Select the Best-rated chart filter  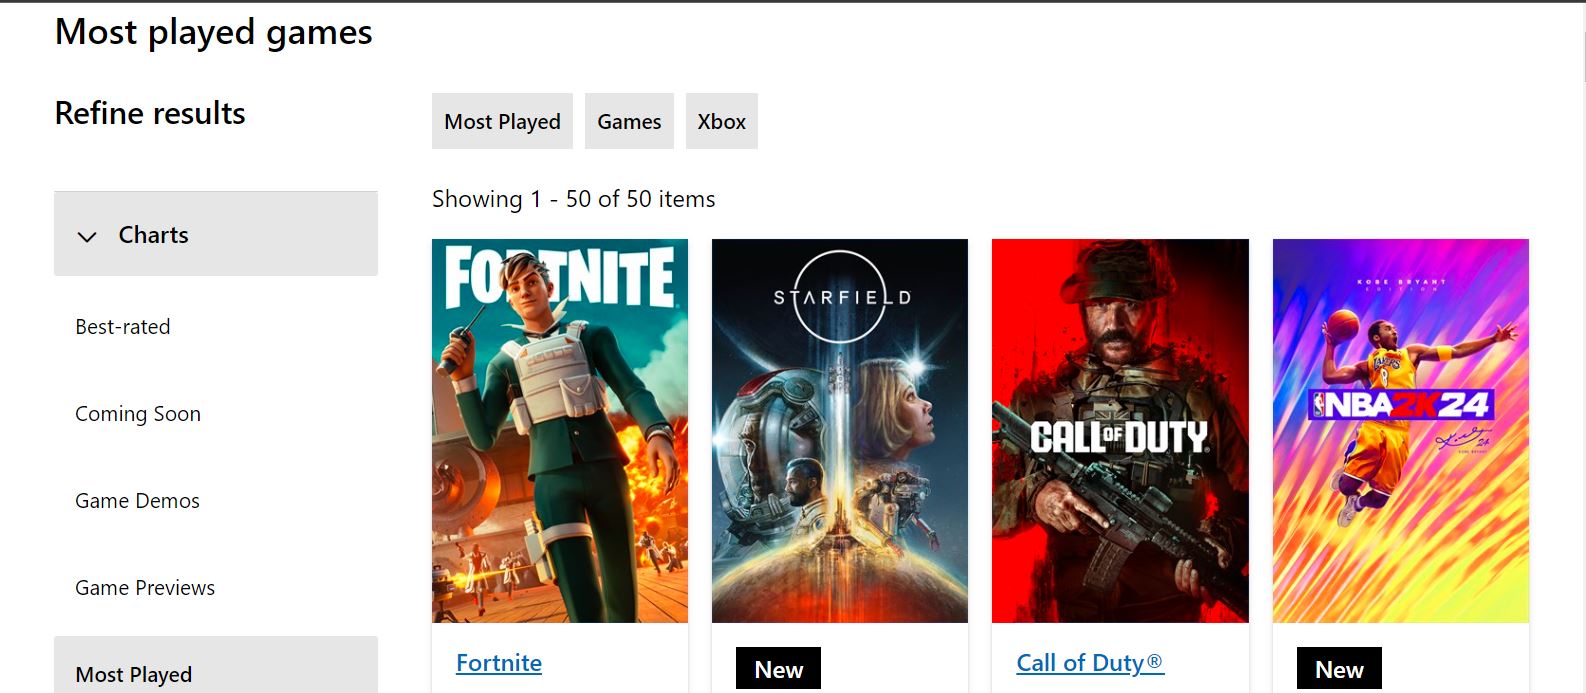(123, 327)
